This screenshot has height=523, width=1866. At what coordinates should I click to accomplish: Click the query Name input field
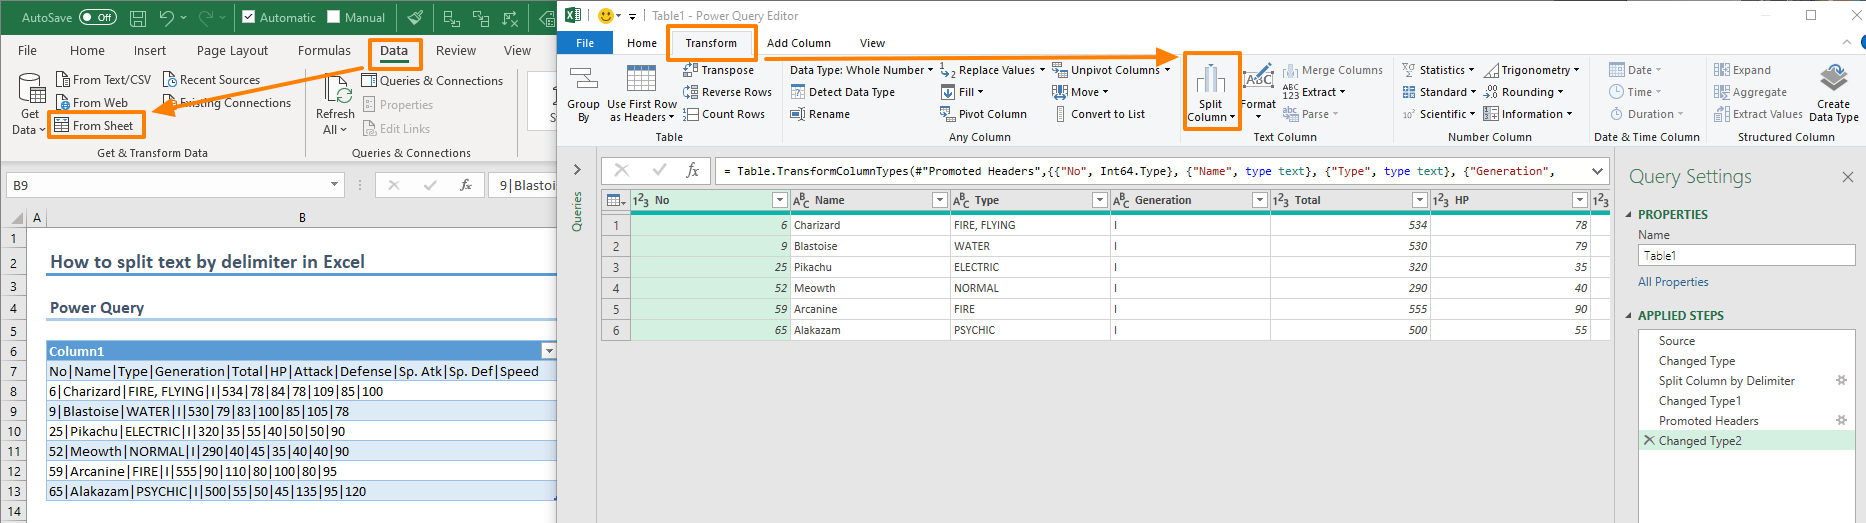tap(1745, 256)
